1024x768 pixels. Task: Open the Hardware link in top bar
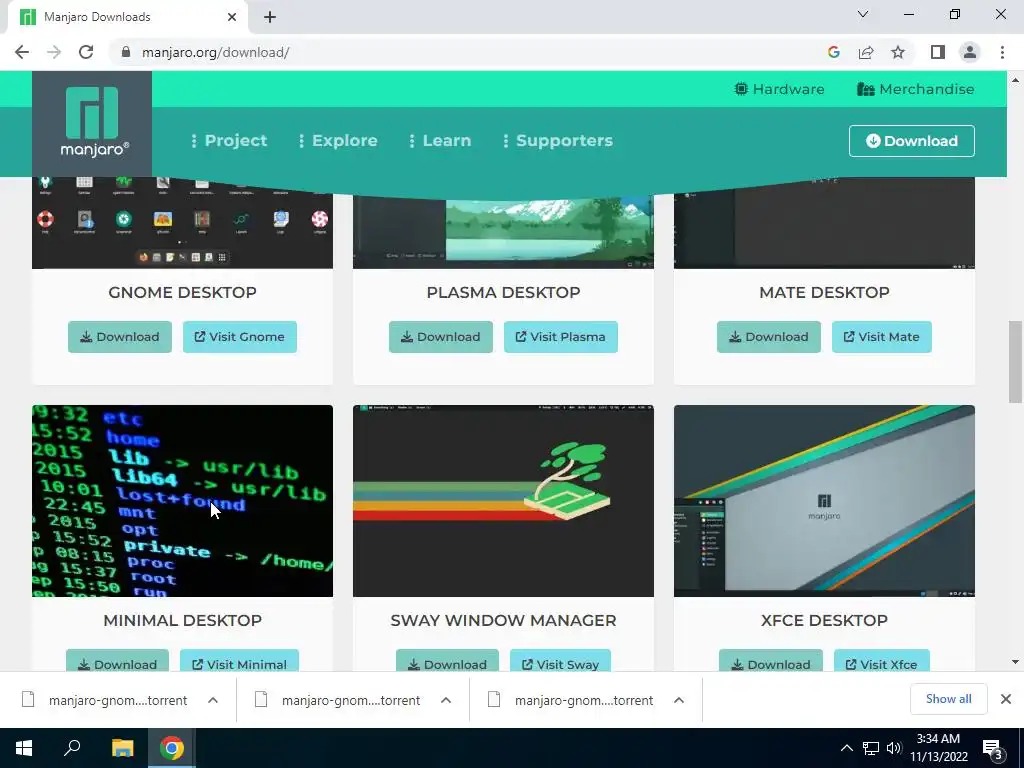(779, 89)
